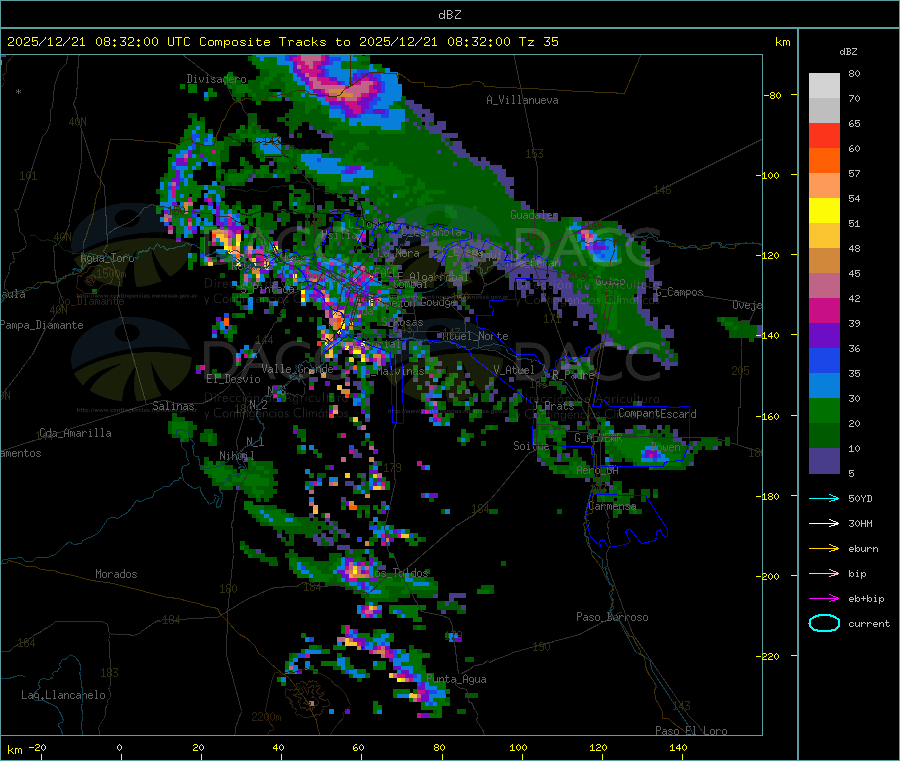Click the El_Desvio map label
The image size is (900, 761).
pyautogui.click(x=233, y=379)
